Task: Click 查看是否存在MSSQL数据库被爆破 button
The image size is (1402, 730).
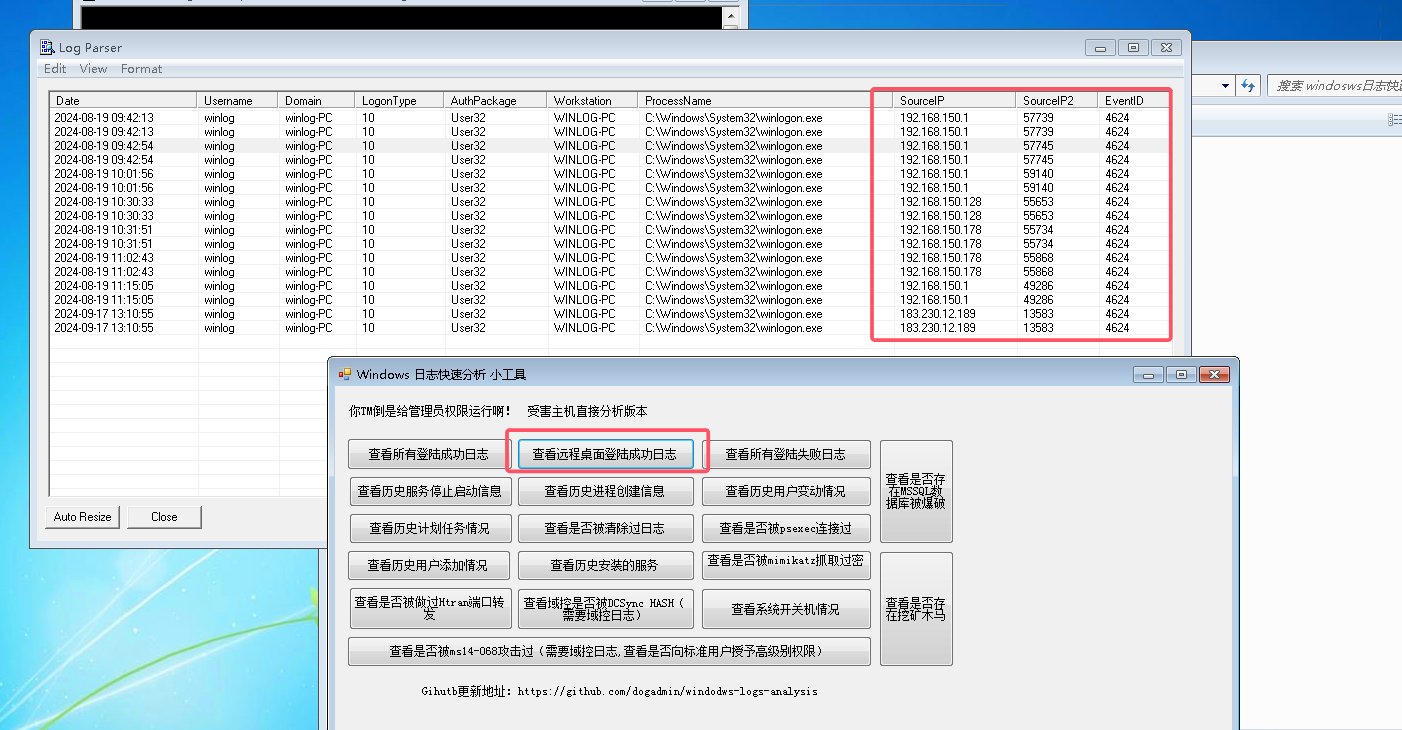Action: 915,491
